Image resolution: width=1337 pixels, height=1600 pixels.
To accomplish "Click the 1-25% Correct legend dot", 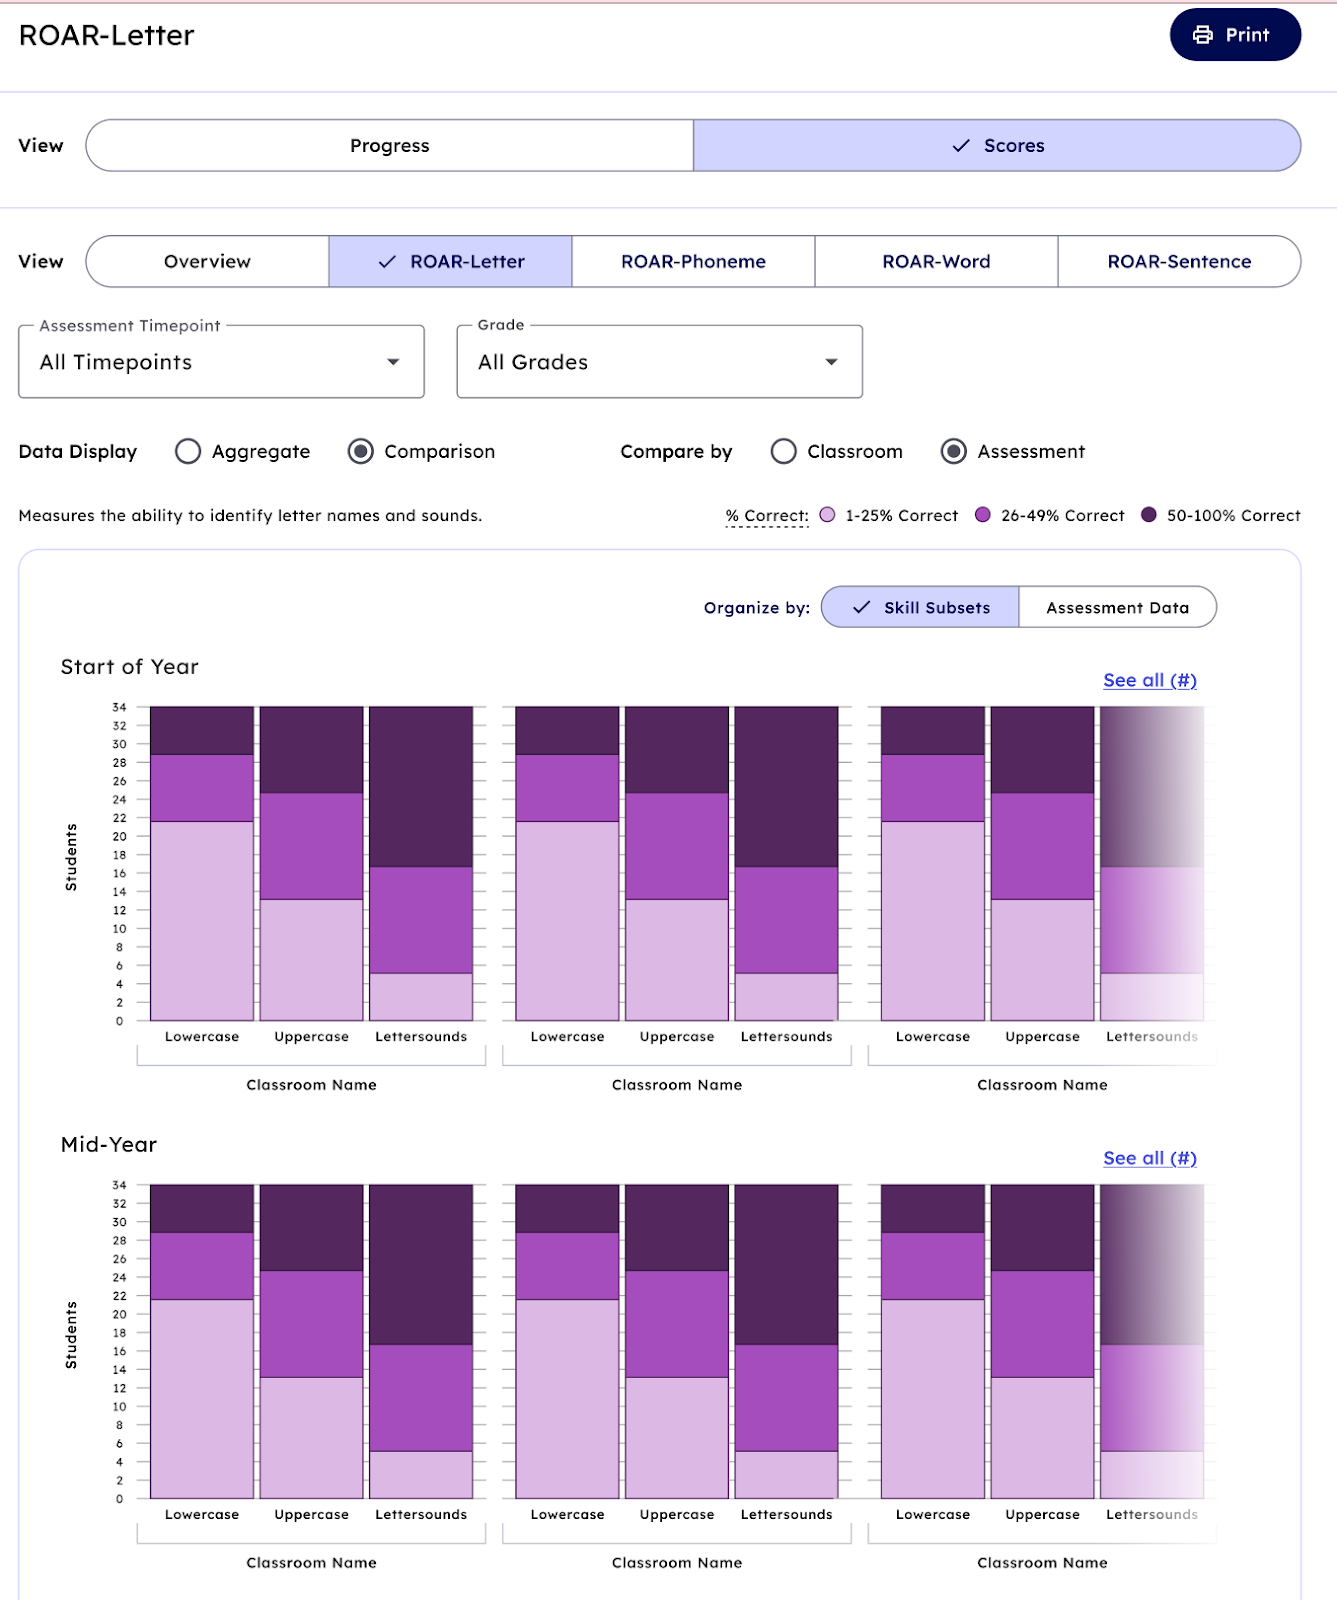I will pos(827,515).
